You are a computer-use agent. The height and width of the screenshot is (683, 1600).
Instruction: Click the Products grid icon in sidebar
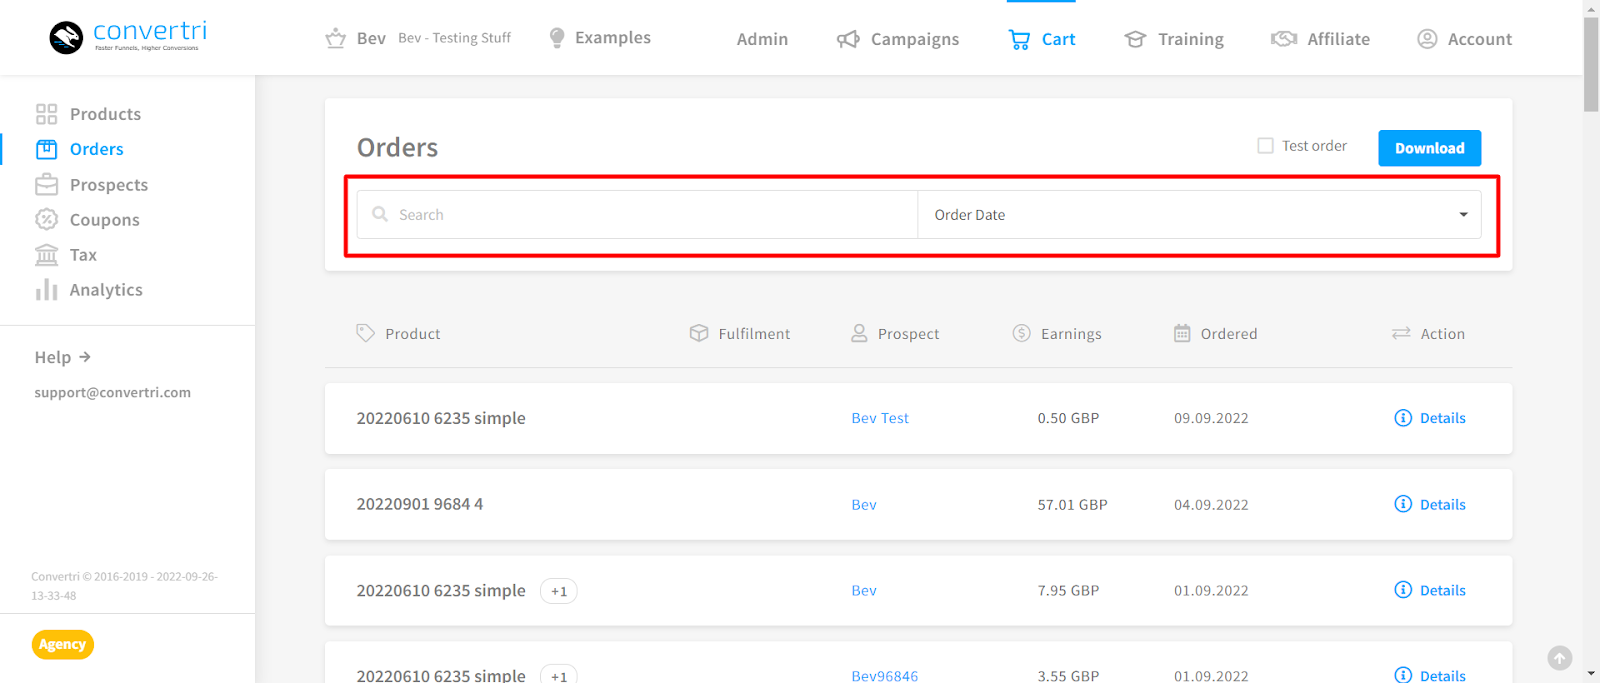pos(46,114)
